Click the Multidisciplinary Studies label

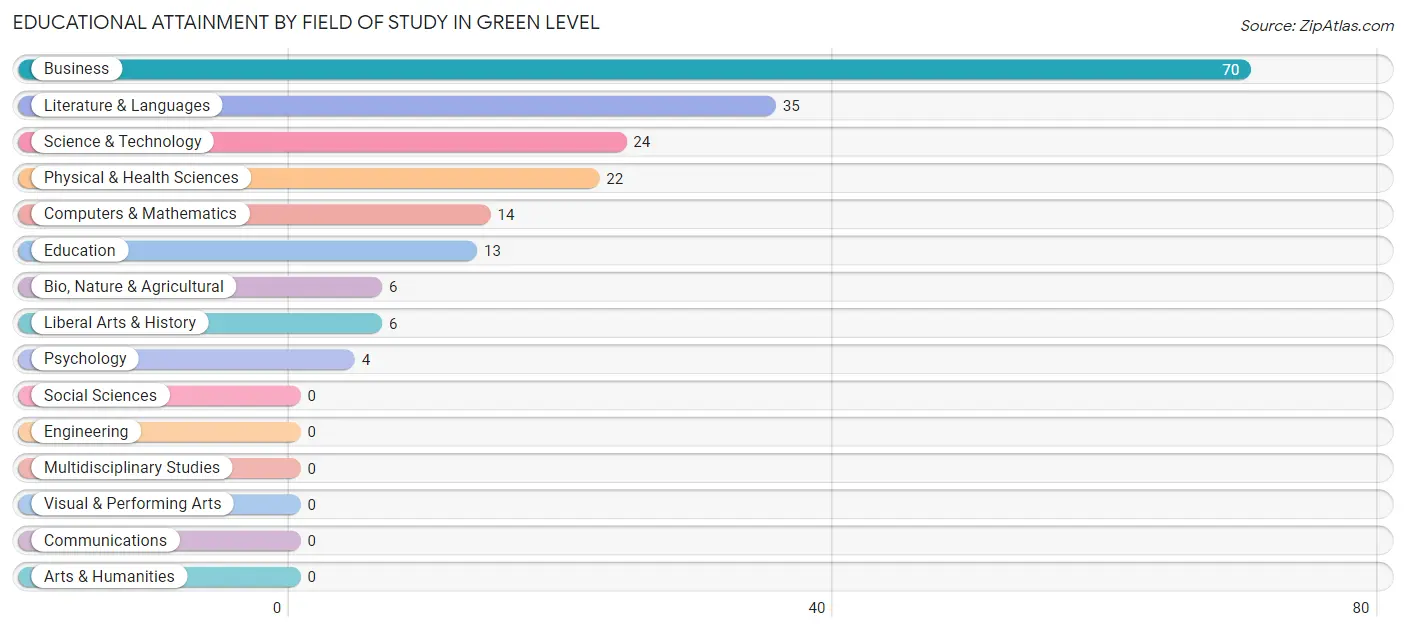tap(132, 468)
